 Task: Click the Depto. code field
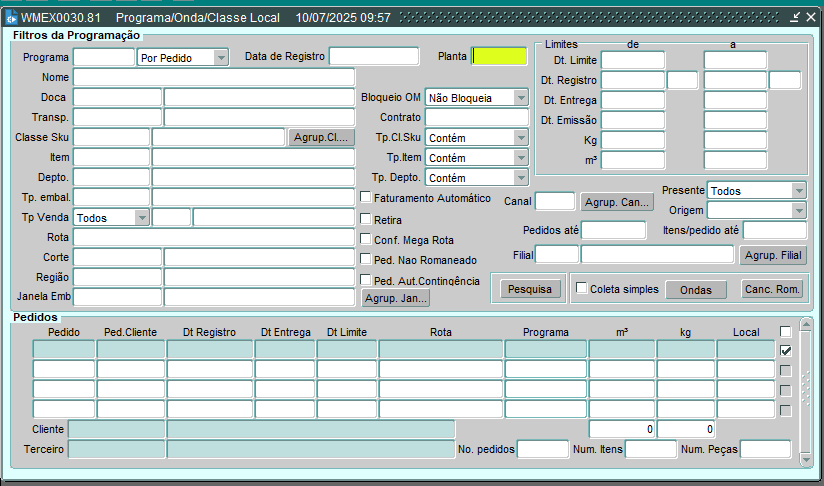111,177
